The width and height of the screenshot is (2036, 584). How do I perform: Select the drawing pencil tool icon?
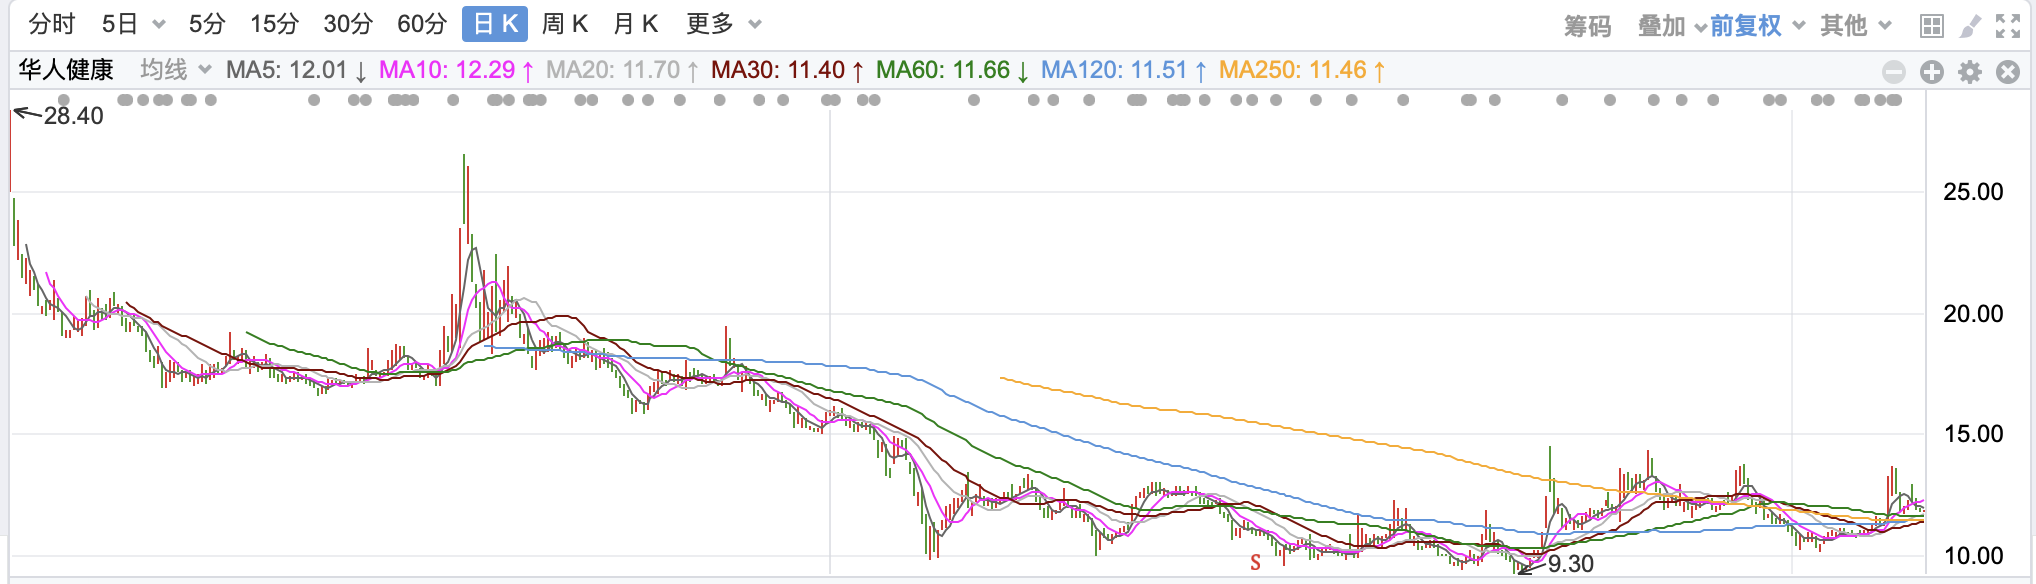pos(1970,26)
